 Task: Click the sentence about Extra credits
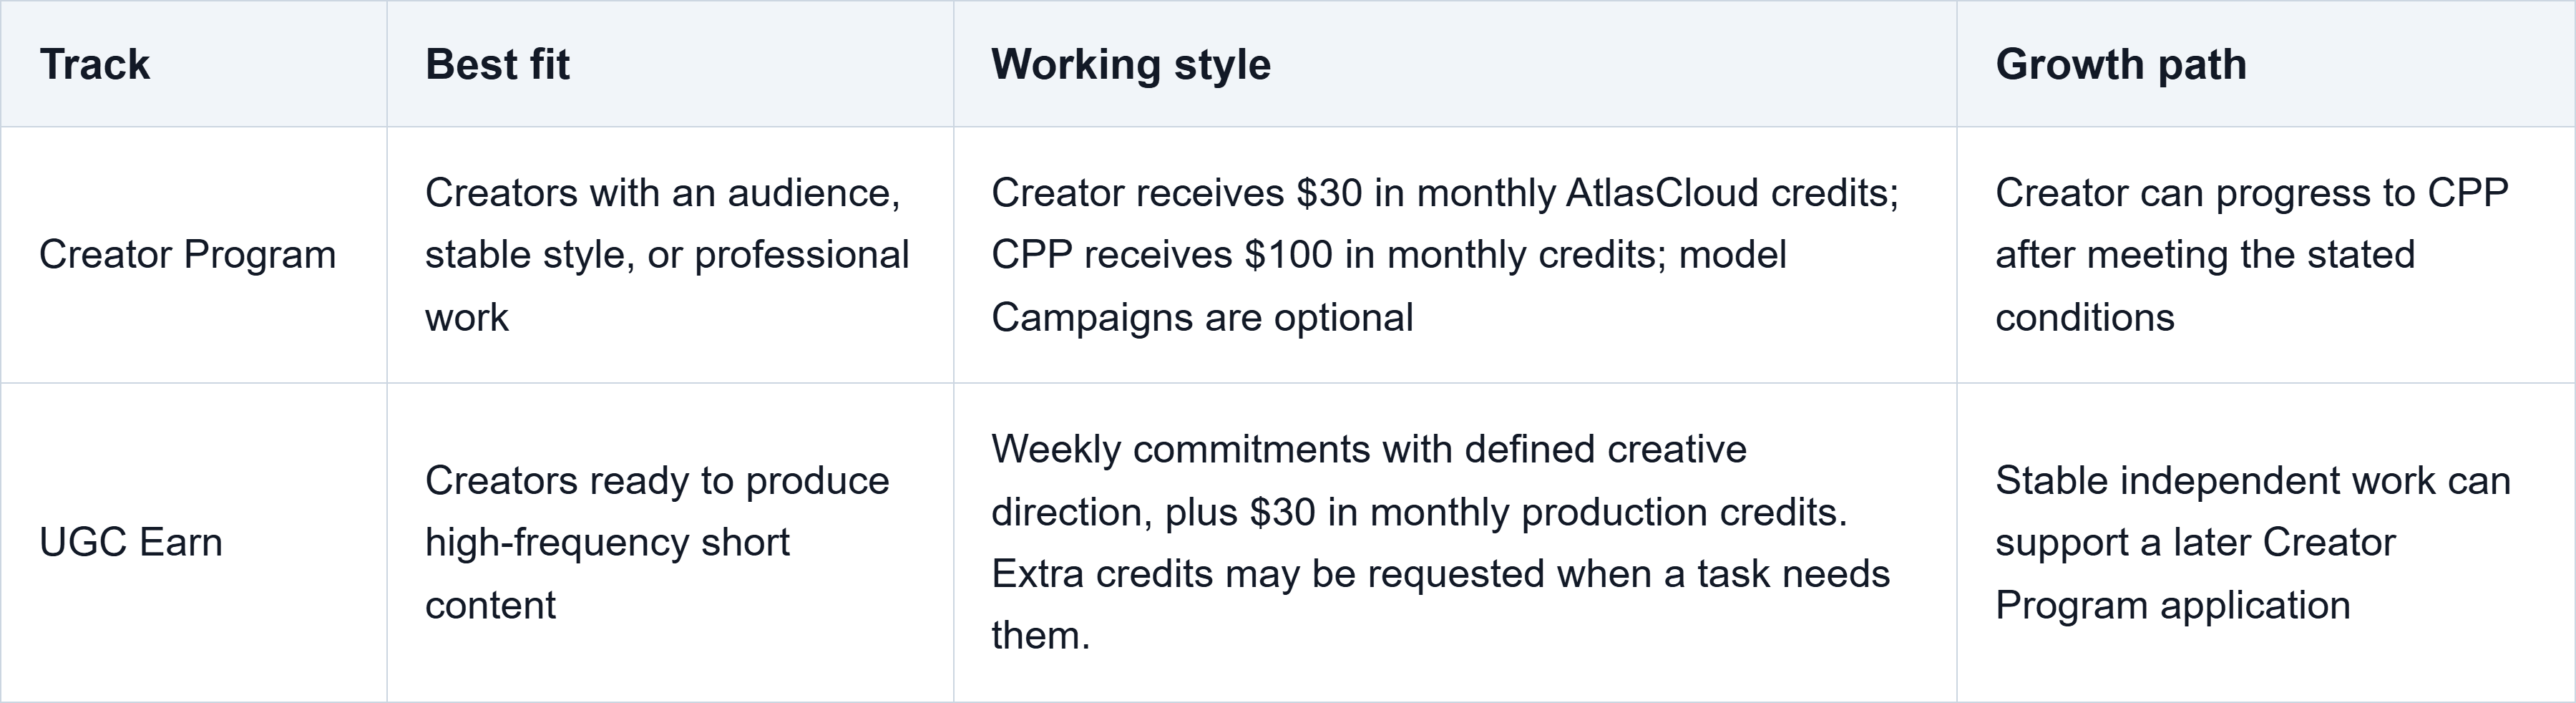pos(1440,605)
